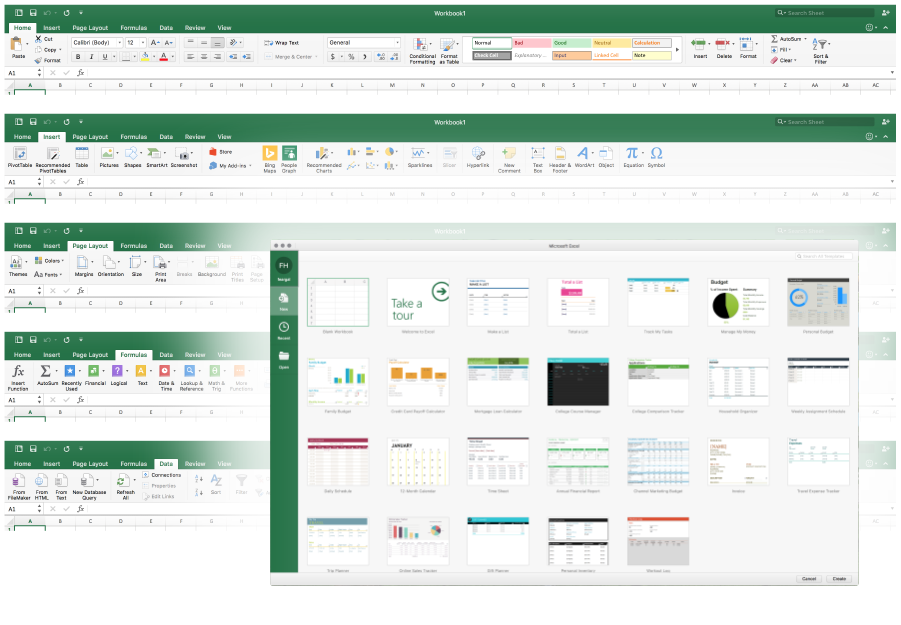
Task: Click the Bing Maps icon
Action: 269,153
